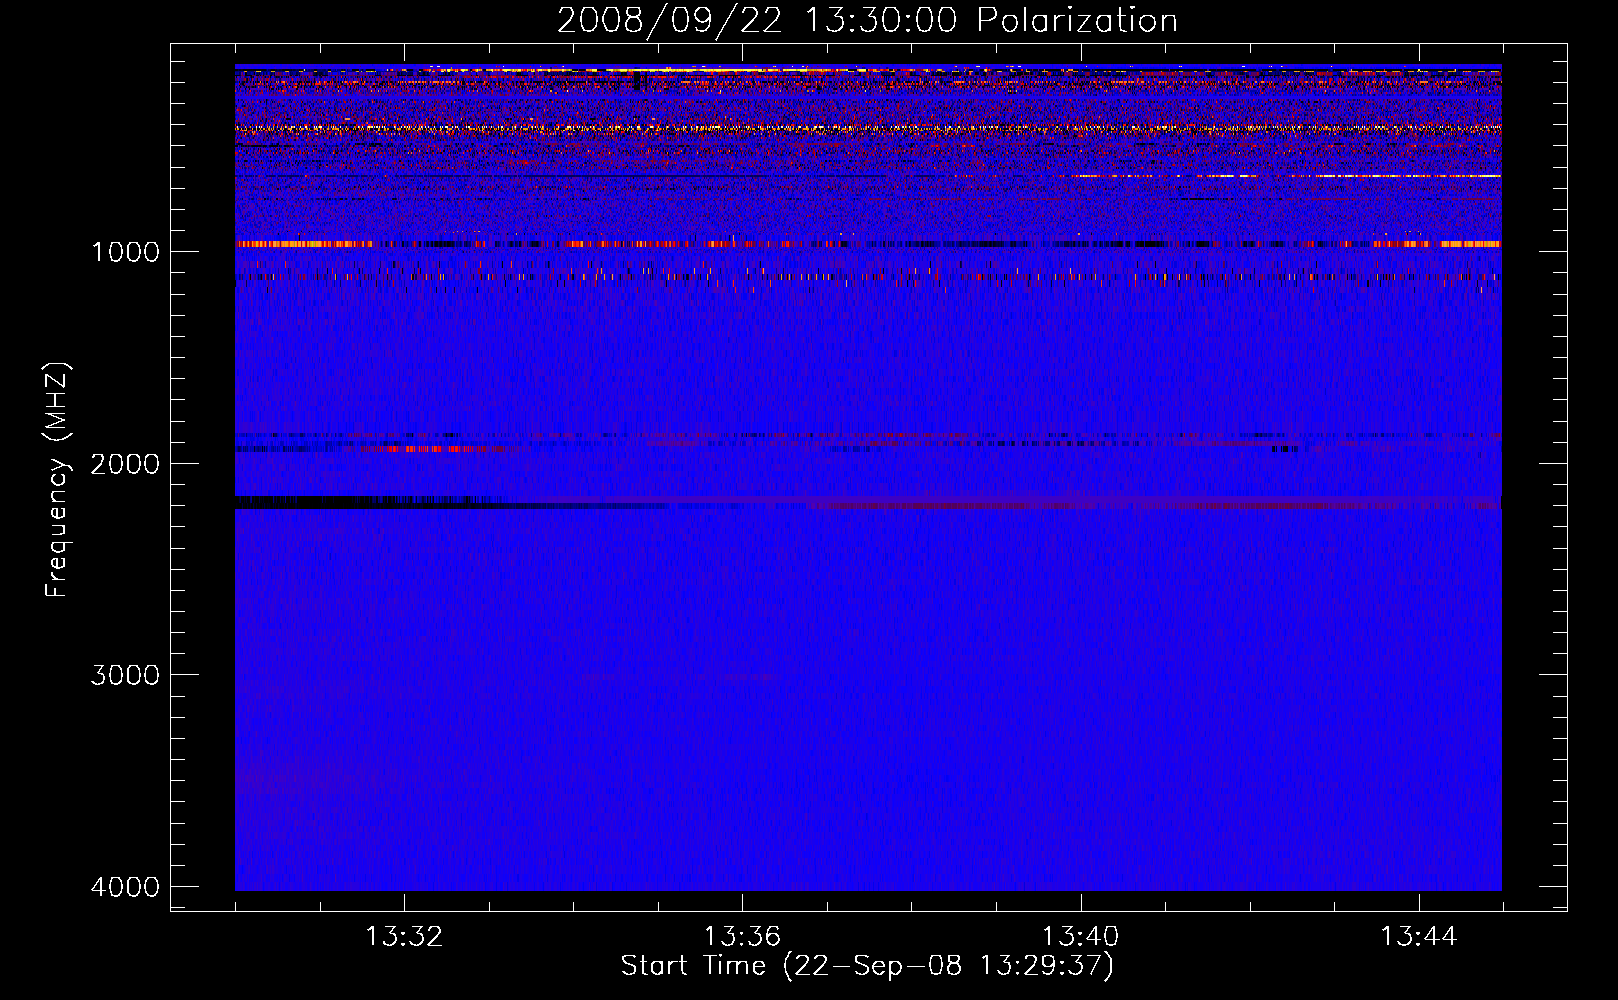Click the 13:36 time tick label
Viewport: 1618px width, 1000px height.
(742, 937)
